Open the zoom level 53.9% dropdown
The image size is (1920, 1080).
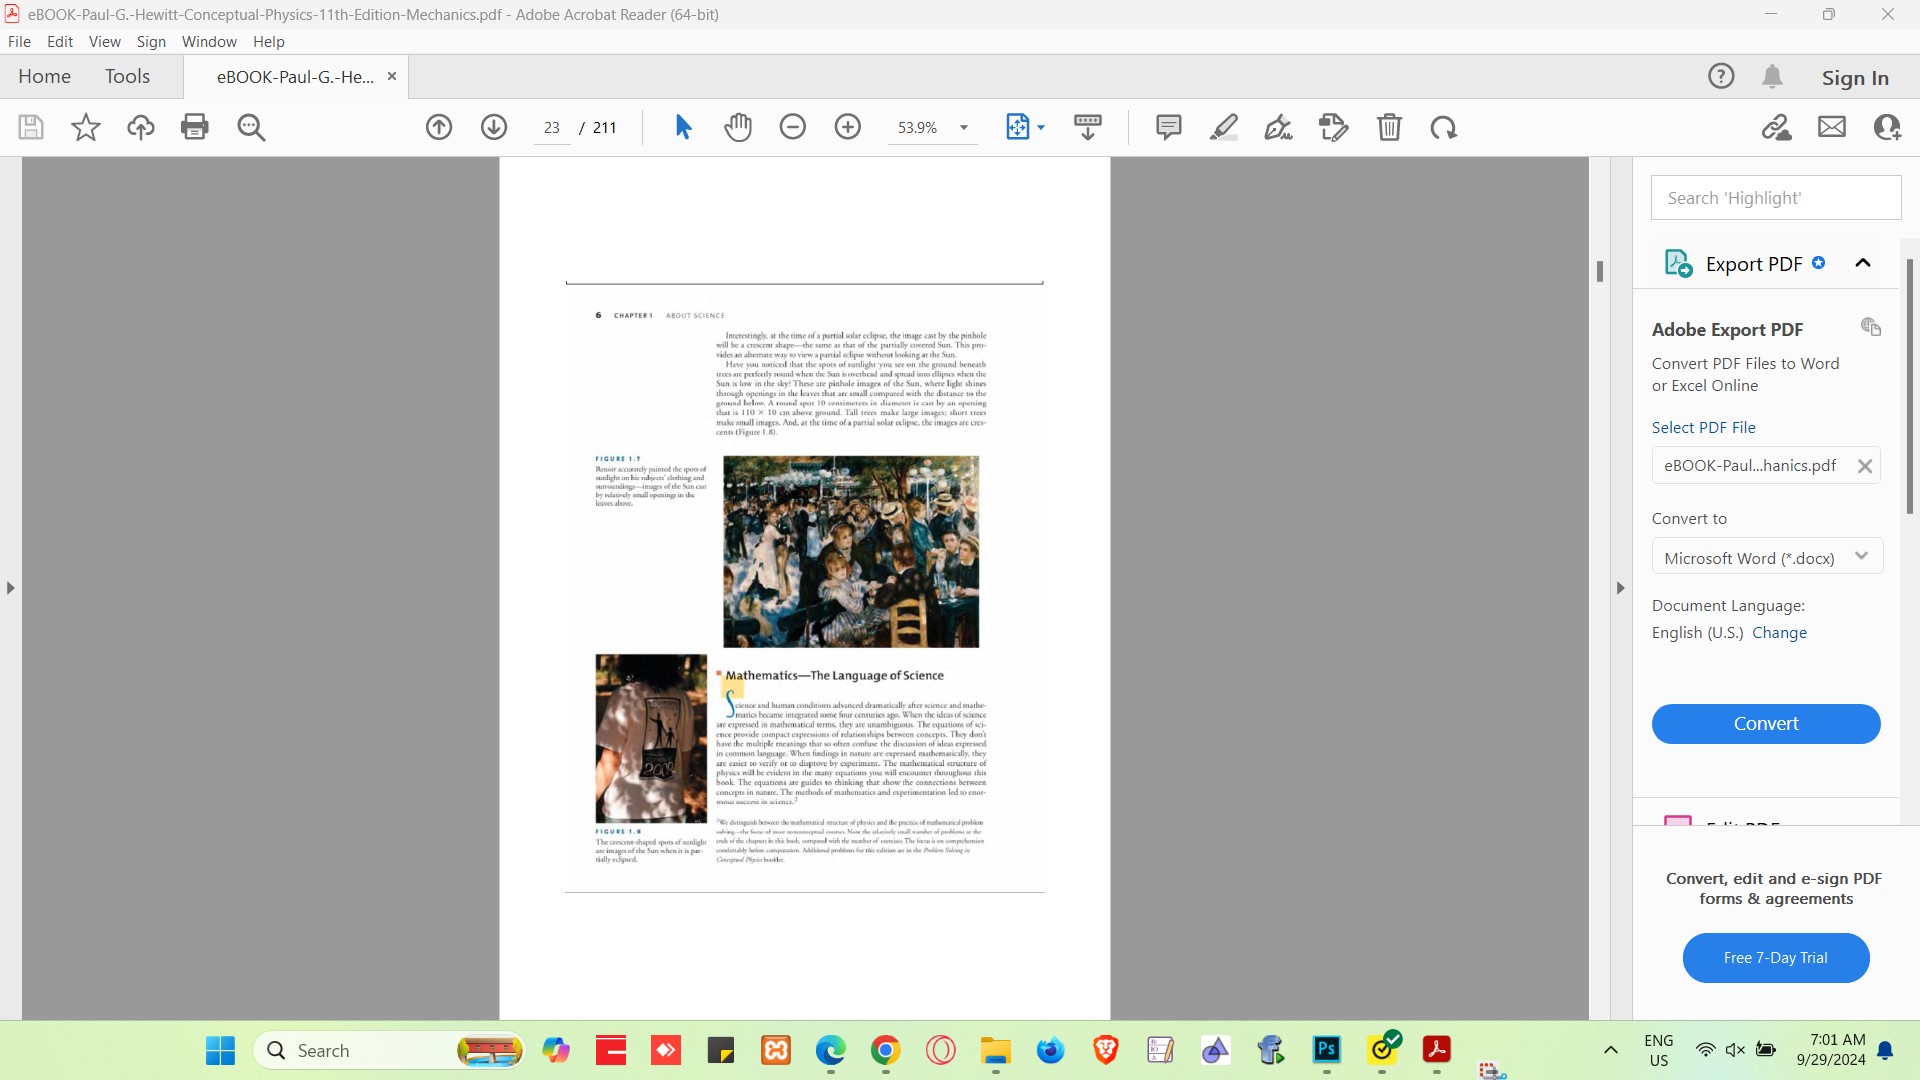tap(964, 128)
